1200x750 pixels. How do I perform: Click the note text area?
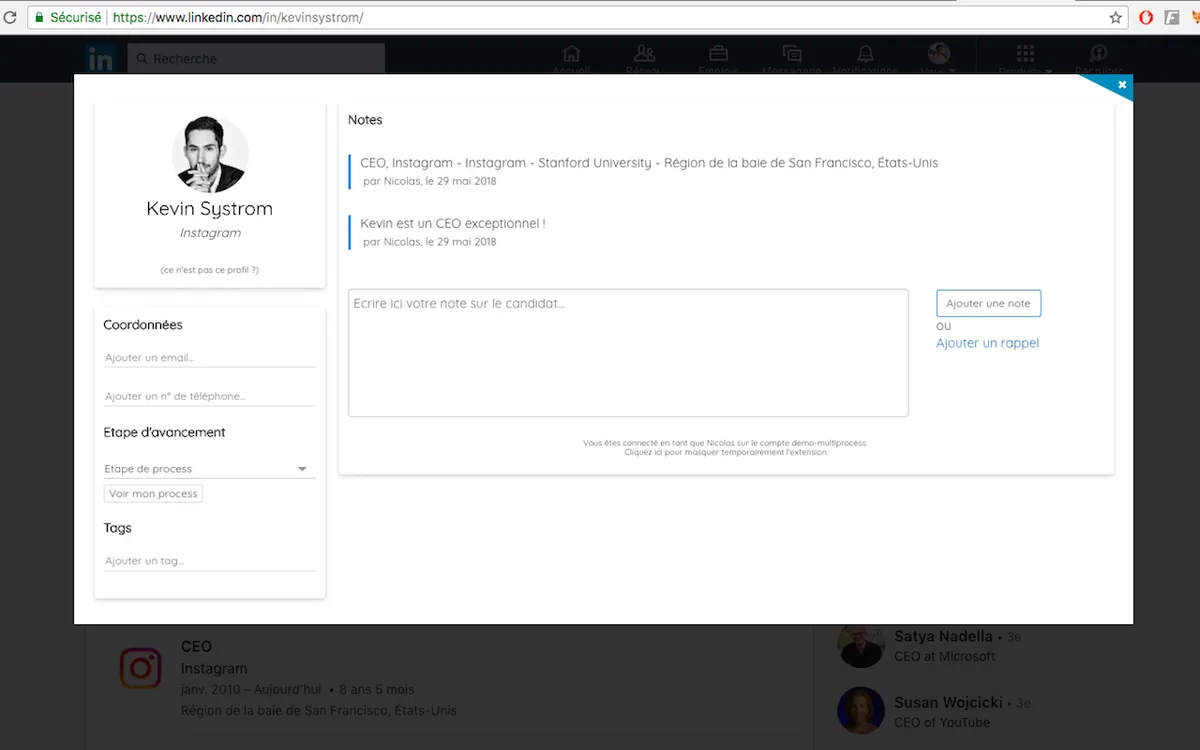[x=628, y=353]
